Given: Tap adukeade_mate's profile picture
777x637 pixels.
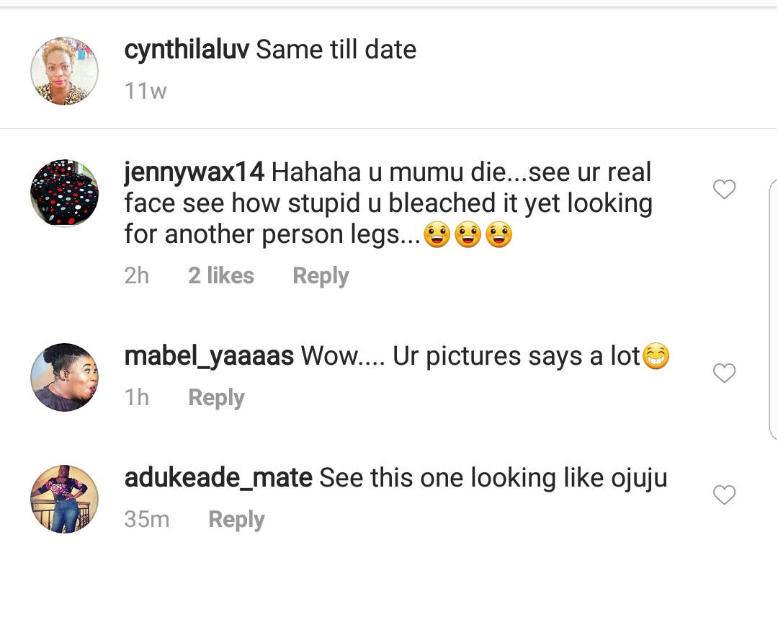Looking at the screenshot, I should (x=65, y=499).
